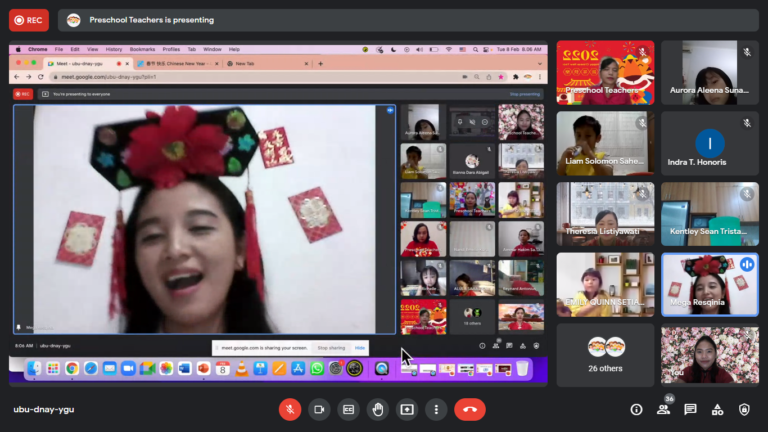Switch to the Chinese New Year browser tab
768x432 pixels.
tap(178, 63)
